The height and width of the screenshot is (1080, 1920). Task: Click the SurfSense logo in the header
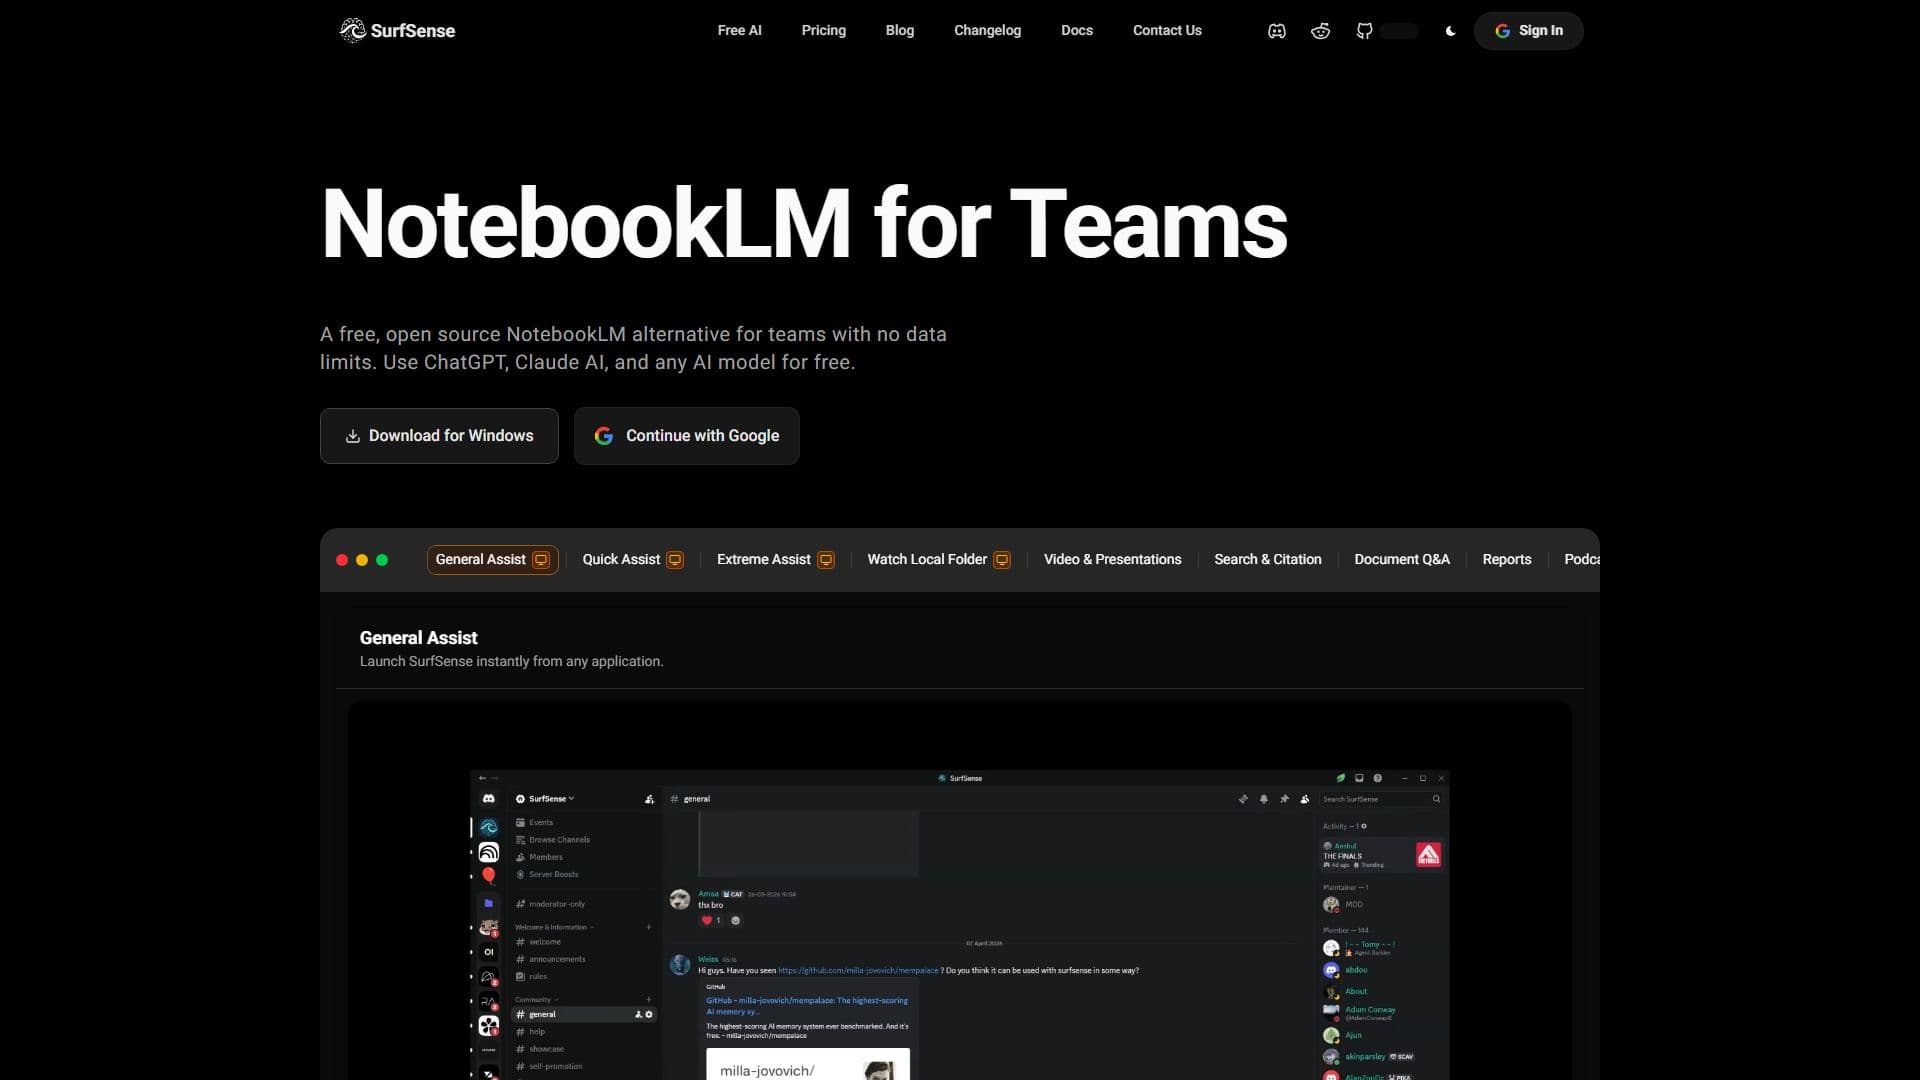pyautogui.click(x=397, y=30)
